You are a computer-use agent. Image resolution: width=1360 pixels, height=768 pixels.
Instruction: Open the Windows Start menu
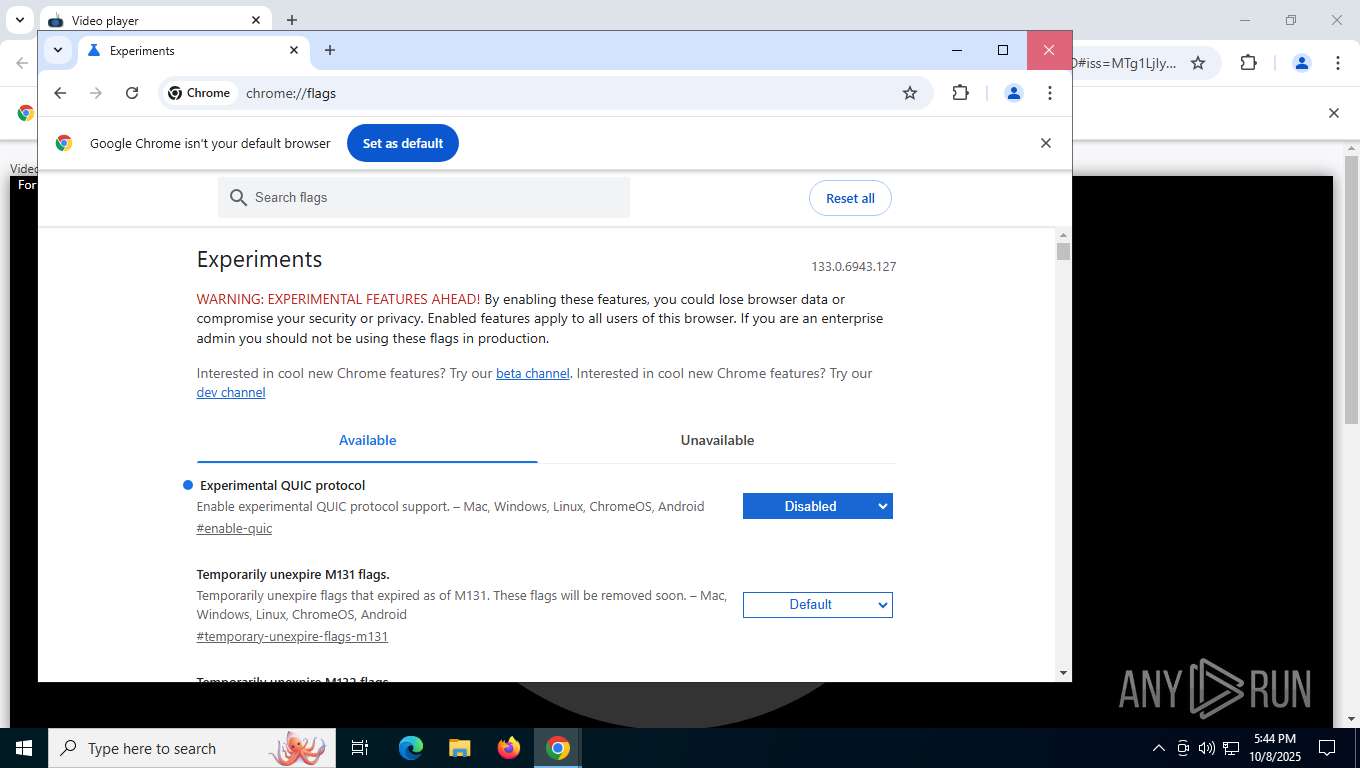[24, 748]
